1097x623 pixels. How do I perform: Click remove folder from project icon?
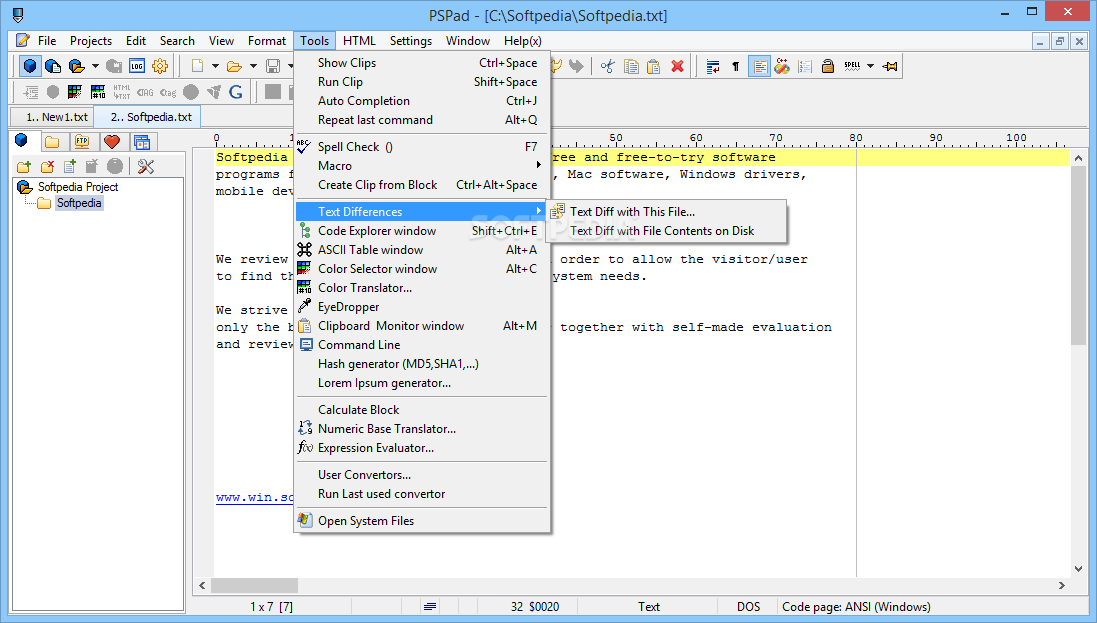pos(48,167)
